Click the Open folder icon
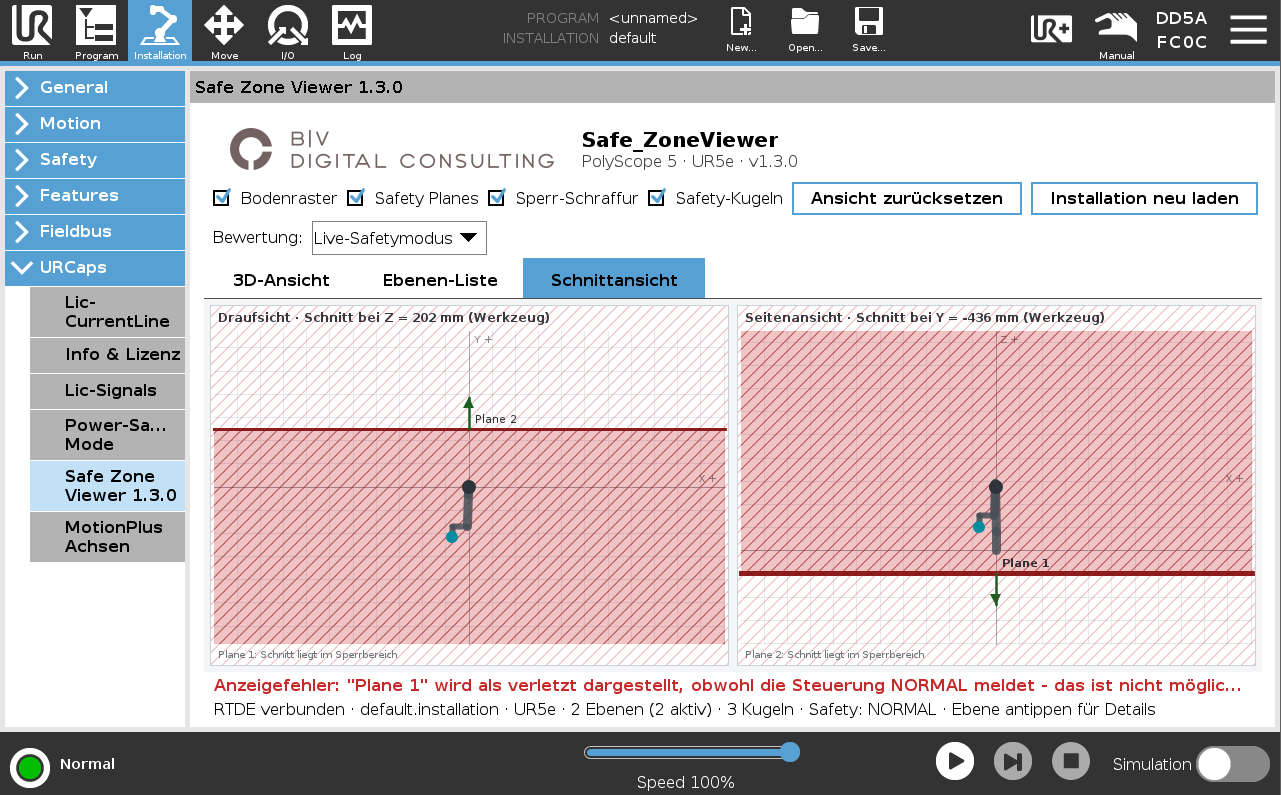Image resolution: width=1281 pixels, height=795 pixels. coord(805,22)
